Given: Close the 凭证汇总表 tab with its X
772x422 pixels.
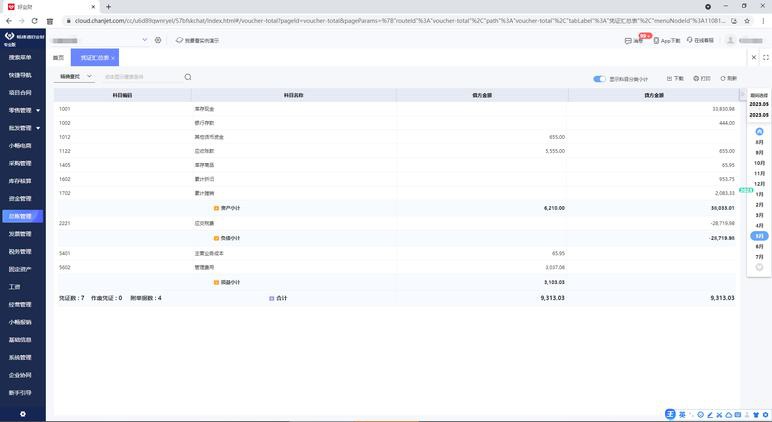Looking at the screenshot, I should coord(113,58).
